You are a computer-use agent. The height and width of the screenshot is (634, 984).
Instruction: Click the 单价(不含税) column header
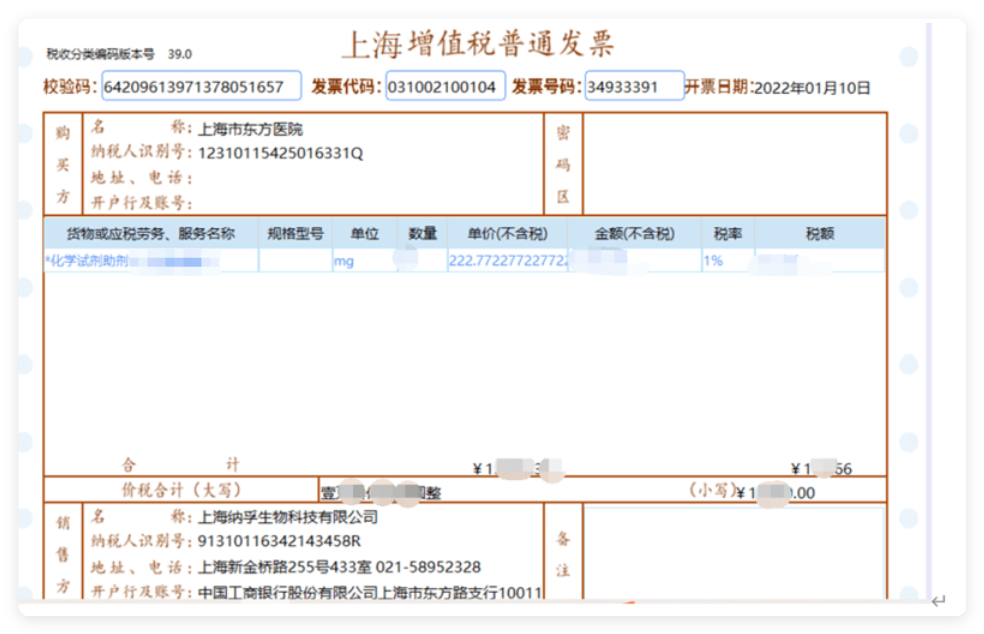pos(508,234)
